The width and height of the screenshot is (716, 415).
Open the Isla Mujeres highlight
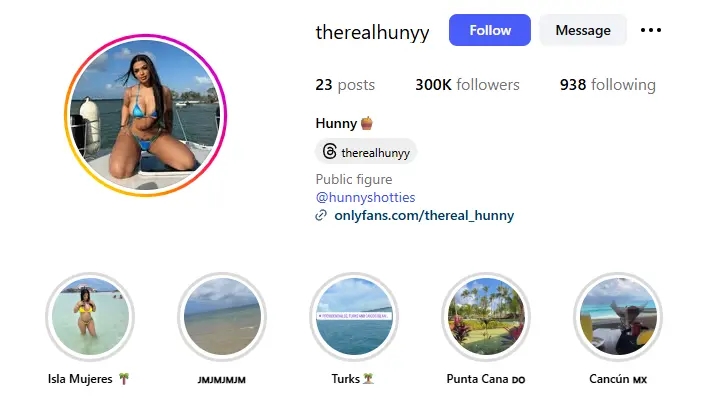[90, 317]
